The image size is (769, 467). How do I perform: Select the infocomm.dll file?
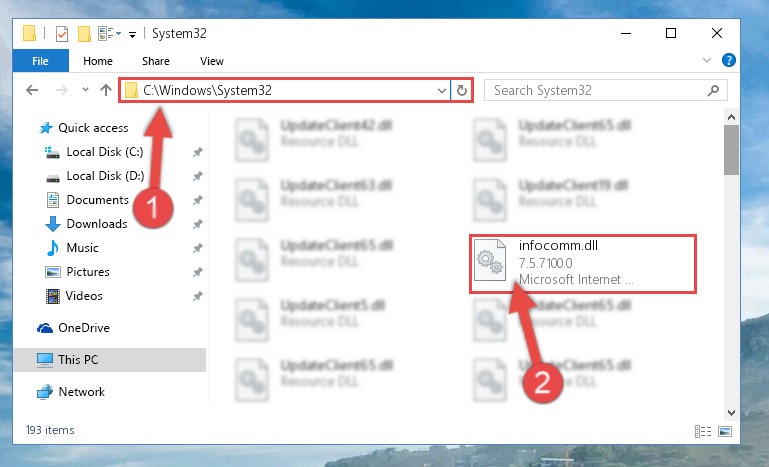click(x=583, y=264)
